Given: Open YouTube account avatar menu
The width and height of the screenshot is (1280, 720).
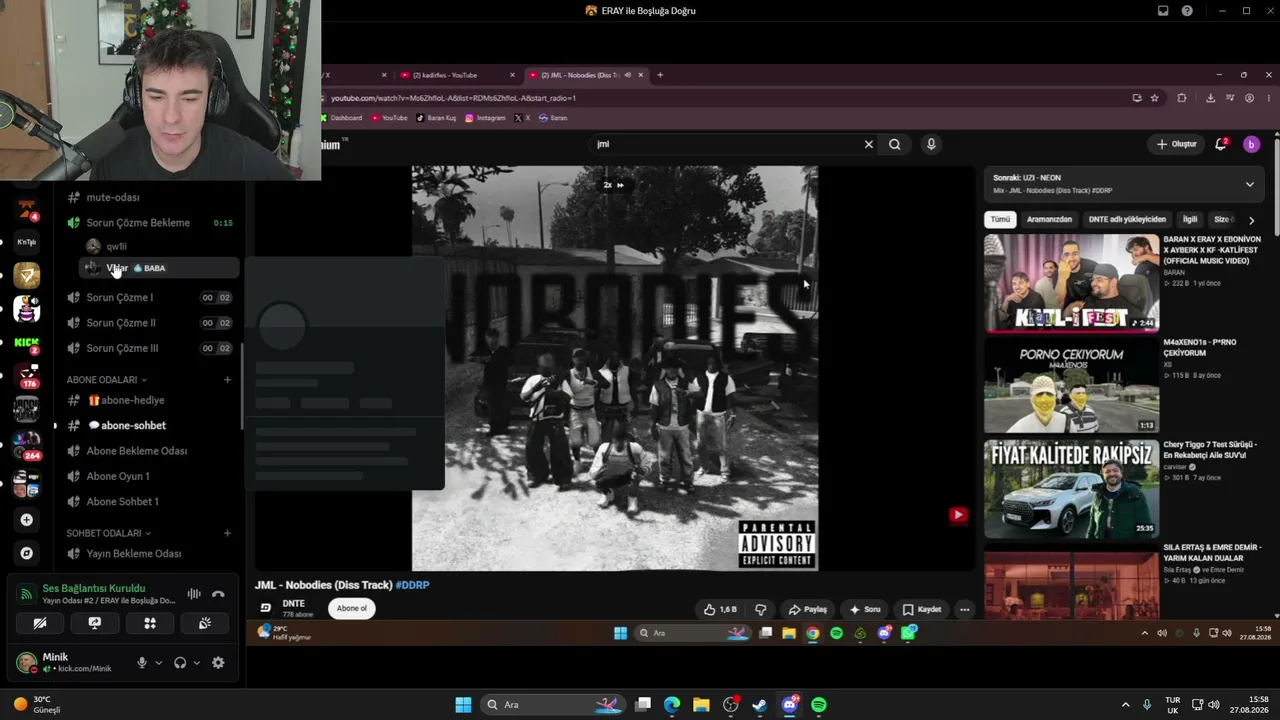Looking at the screenshot, I should pyautogui.click(x=1251, y=144).
